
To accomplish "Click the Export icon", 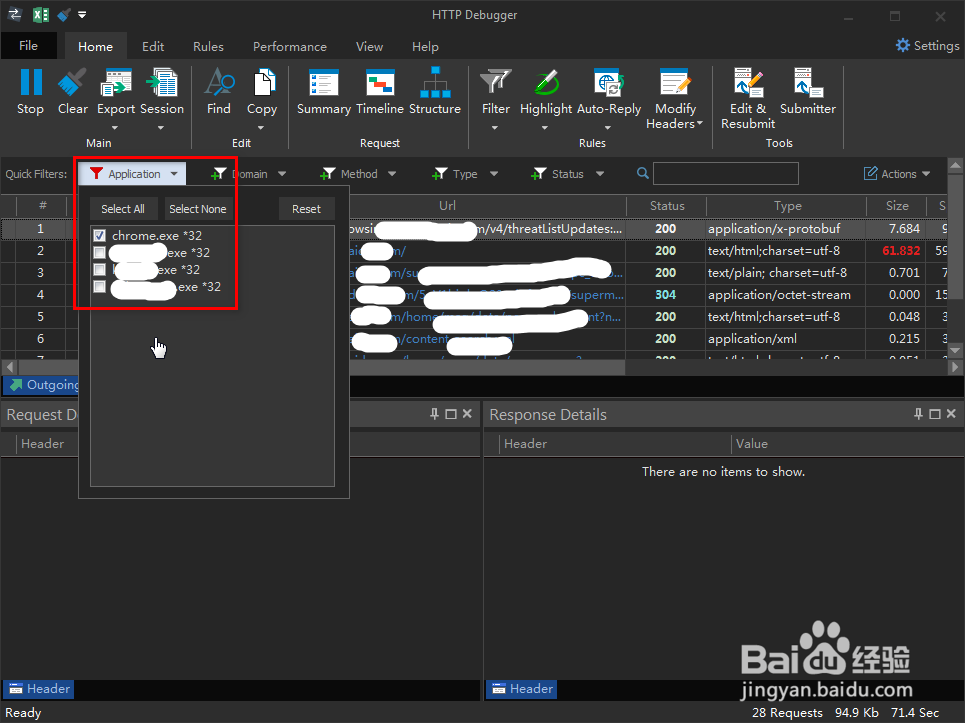I will [x=115, y=83].
